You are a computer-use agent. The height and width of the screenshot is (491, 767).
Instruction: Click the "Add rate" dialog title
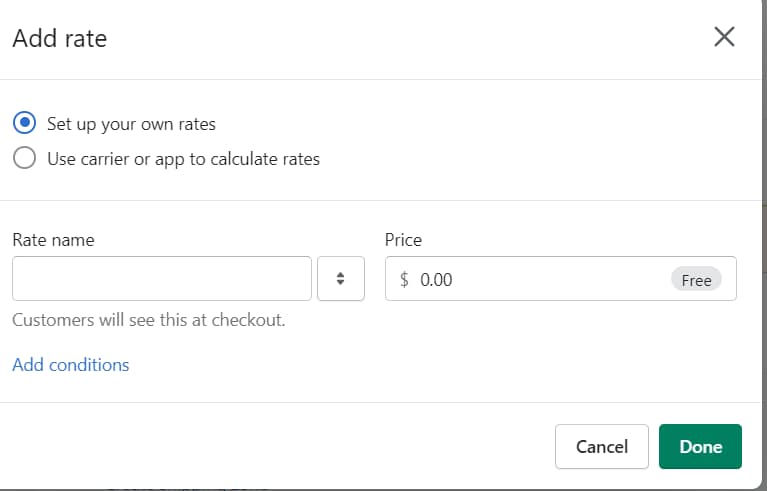(59, 38)
